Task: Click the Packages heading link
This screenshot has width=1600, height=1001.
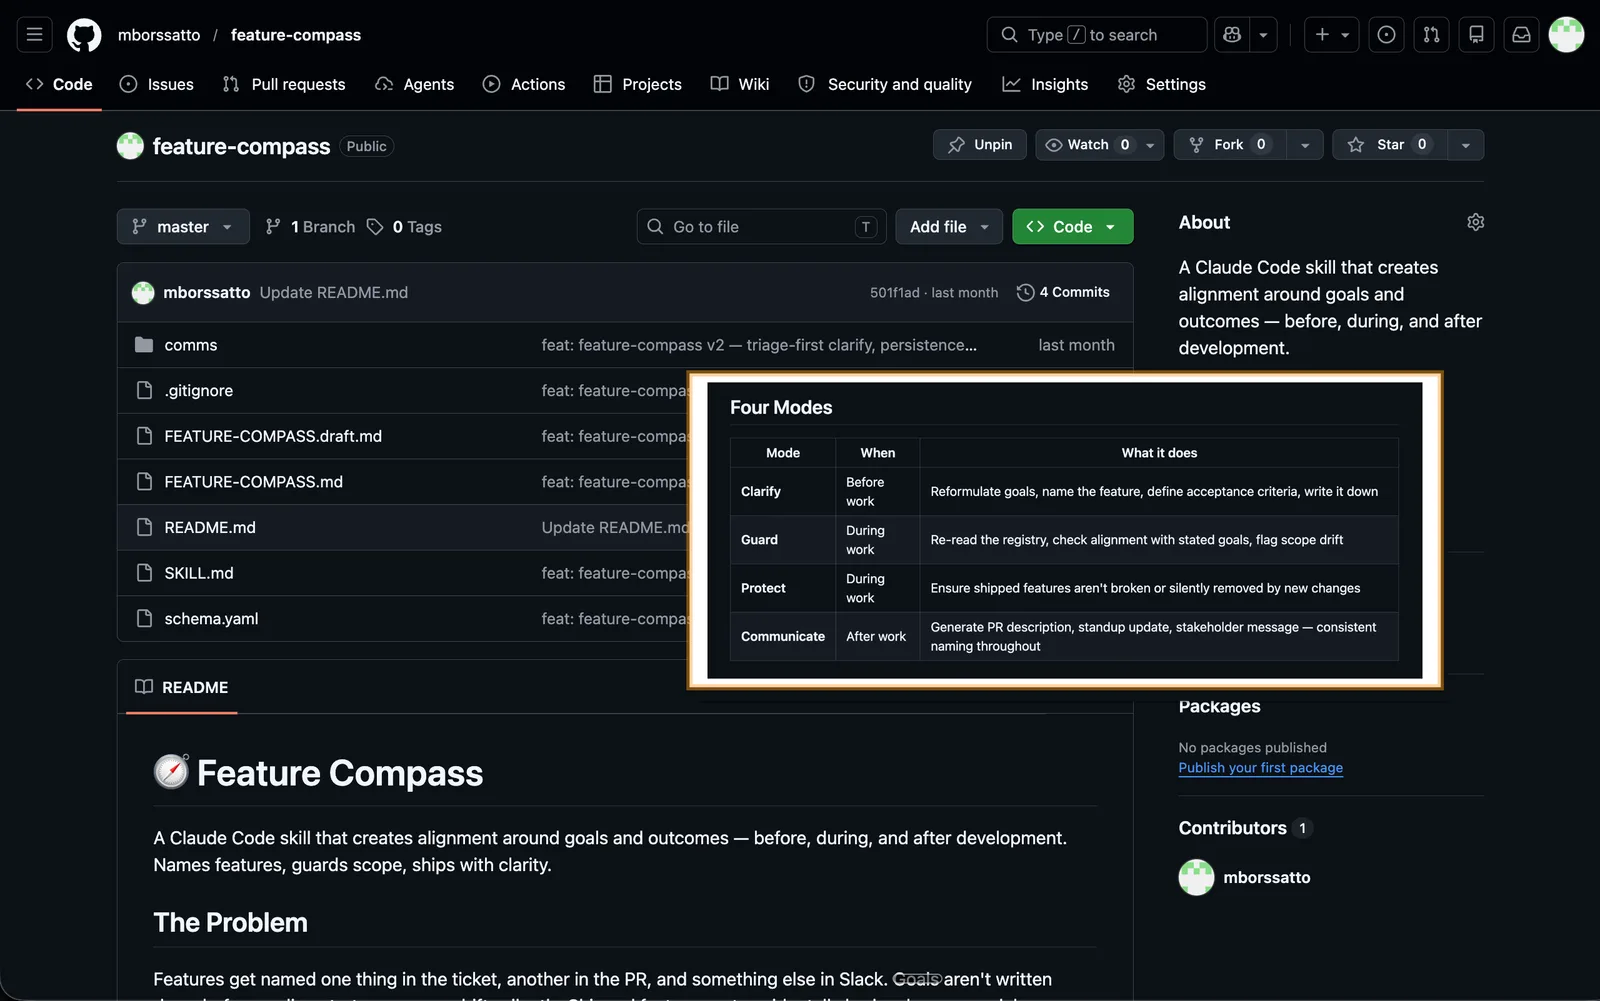Action: point(1219,707)
